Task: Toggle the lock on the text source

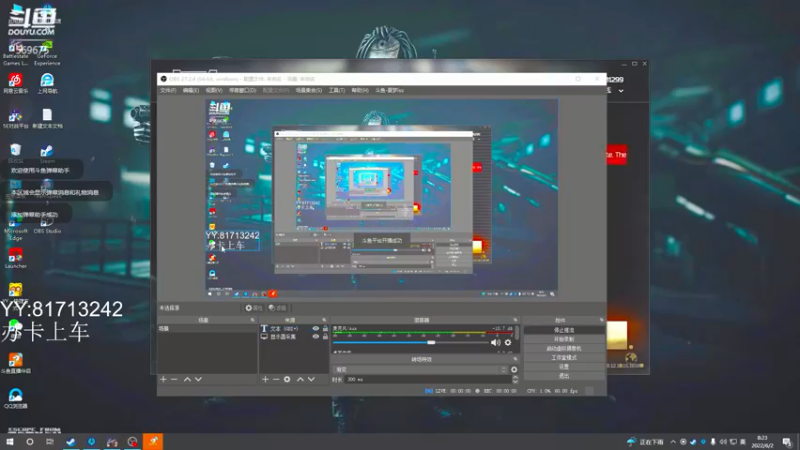Action: pos(326,329)
